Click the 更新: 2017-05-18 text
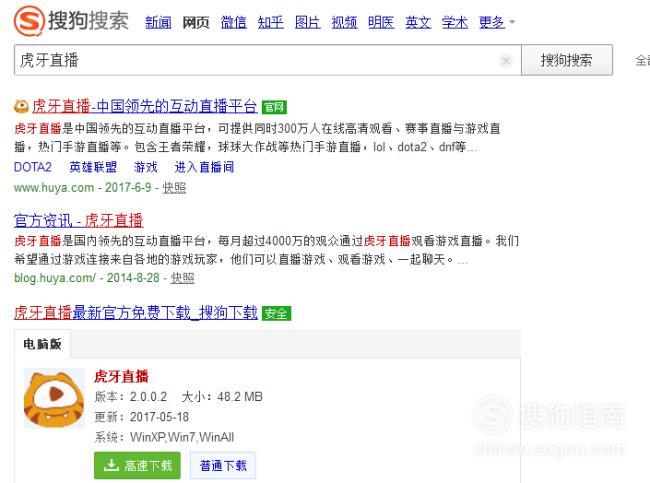This screenshot has height=483, width=650. pos(142,417)
